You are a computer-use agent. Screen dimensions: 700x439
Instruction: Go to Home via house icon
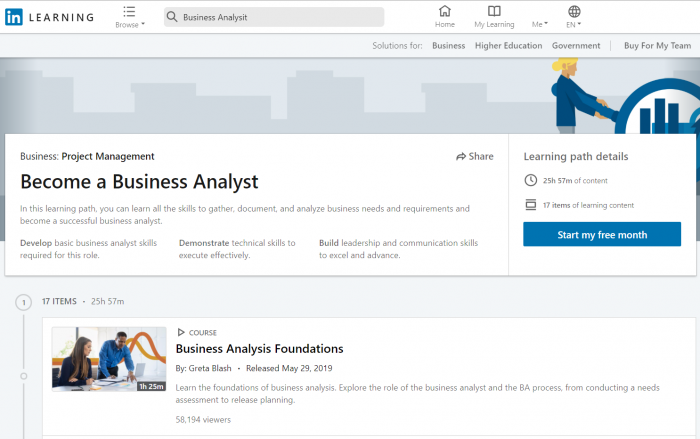click(444, 12)
